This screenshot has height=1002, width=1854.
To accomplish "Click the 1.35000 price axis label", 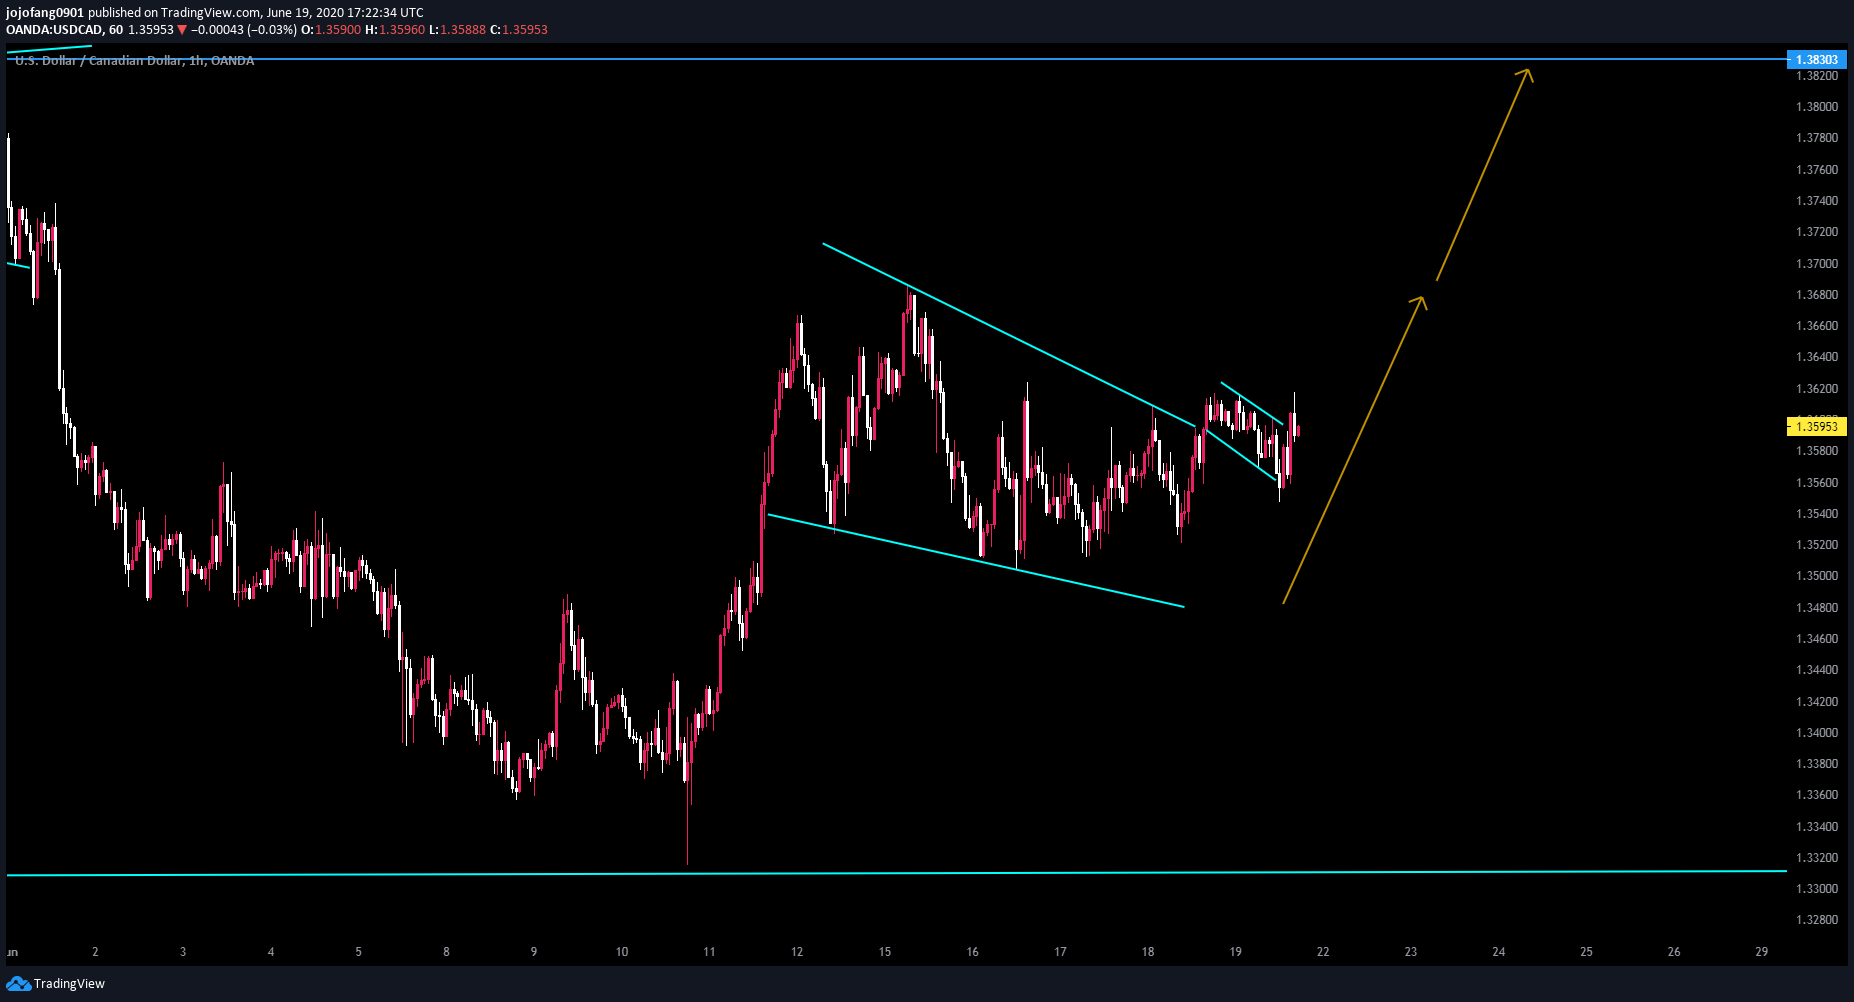I will (x=1817, y=576).
